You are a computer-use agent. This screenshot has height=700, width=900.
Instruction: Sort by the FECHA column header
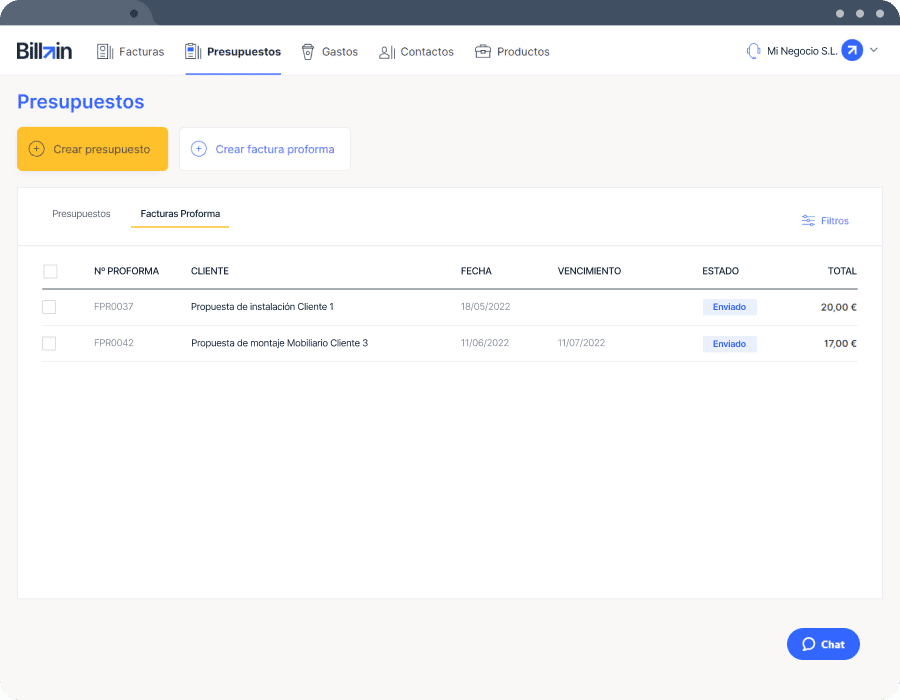pos(476,271)
